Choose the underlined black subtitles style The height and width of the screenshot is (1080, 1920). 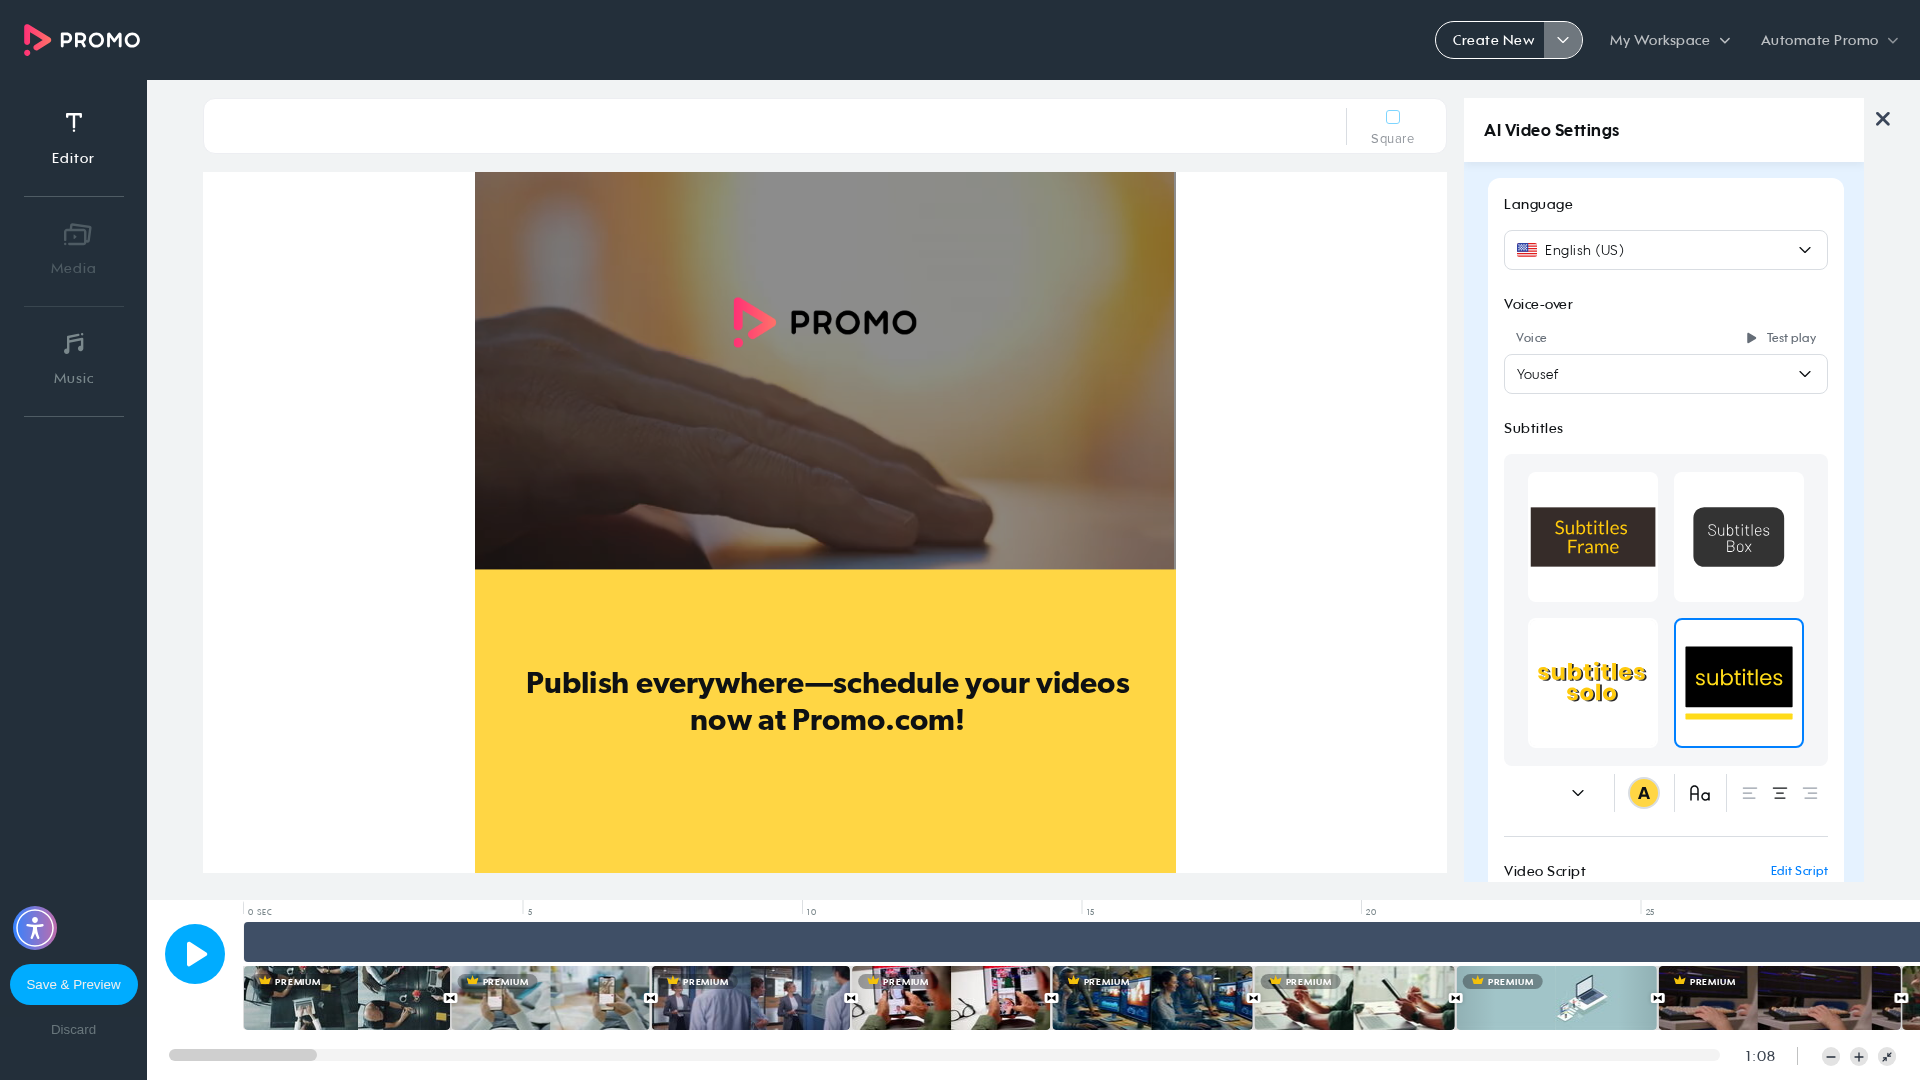1739,683
